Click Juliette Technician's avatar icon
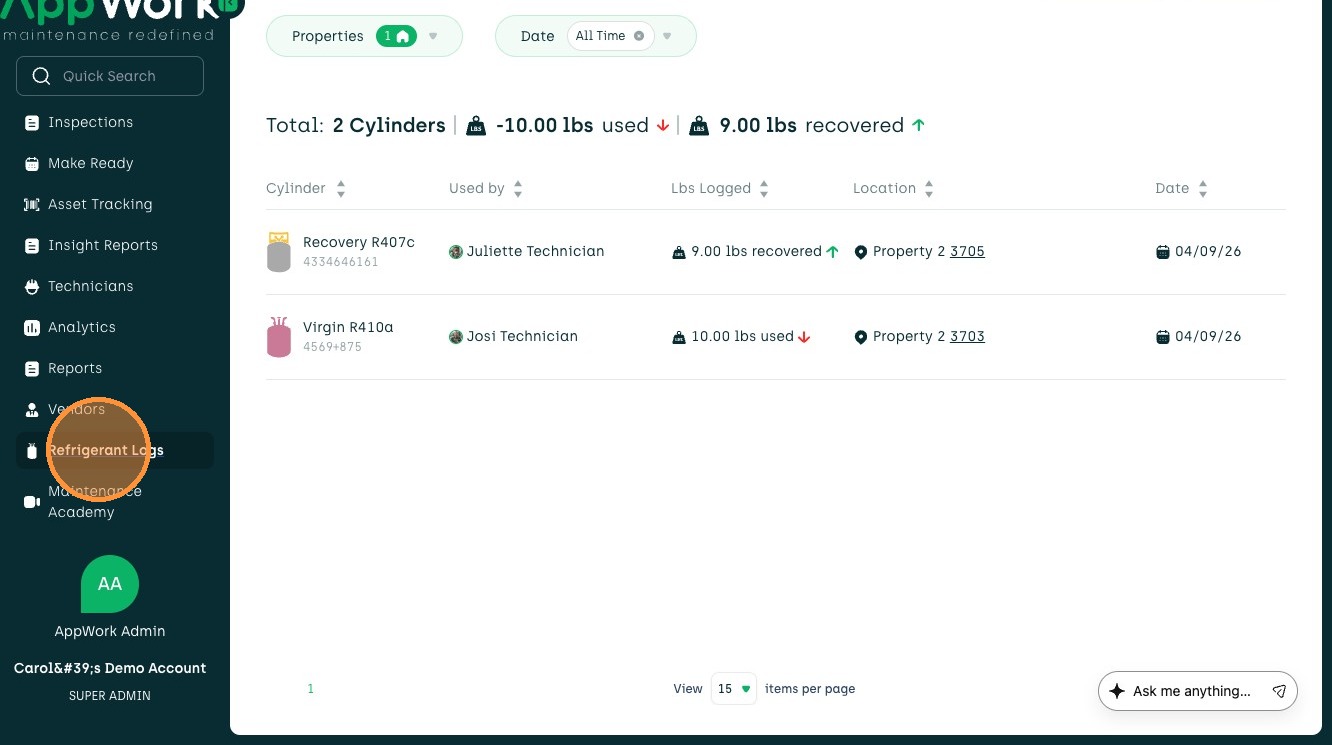The width and height of the screenshot is (1332, 745). click(x=456, y=252)
